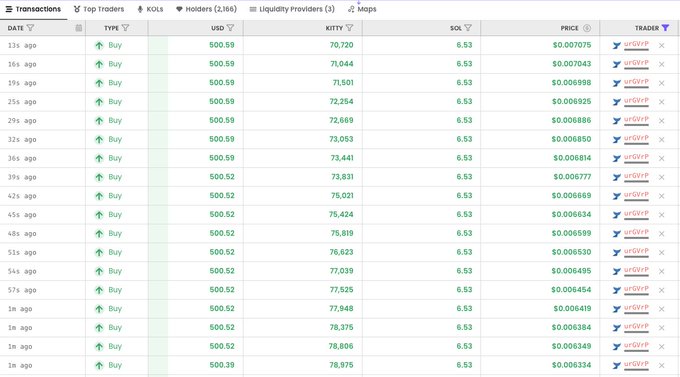The height and width of the screenshot is (377, 680).
Task: Click trader platform icon in 57s ago row
Action: [617, 290]
